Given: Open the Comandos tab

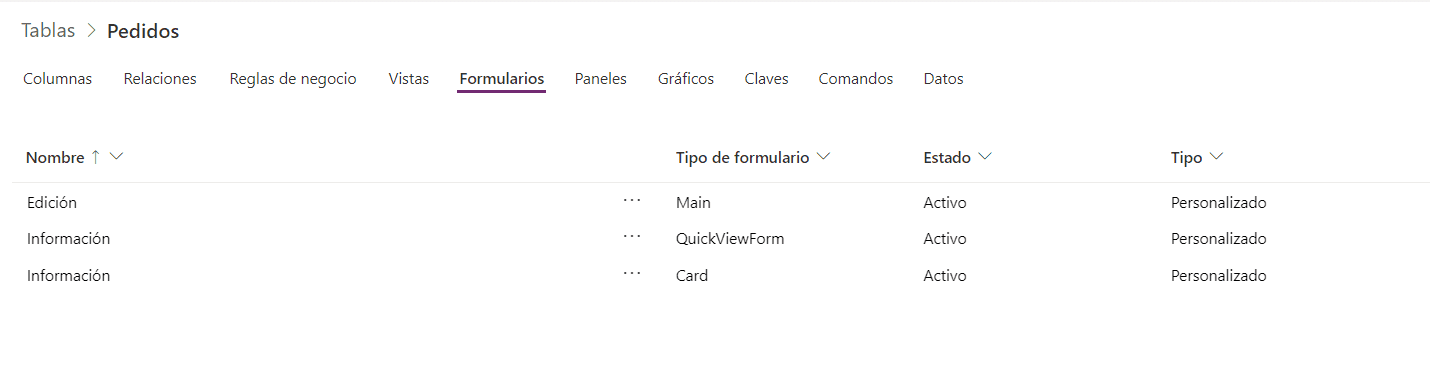Looking at the screenshot, I should click(856, 79).
